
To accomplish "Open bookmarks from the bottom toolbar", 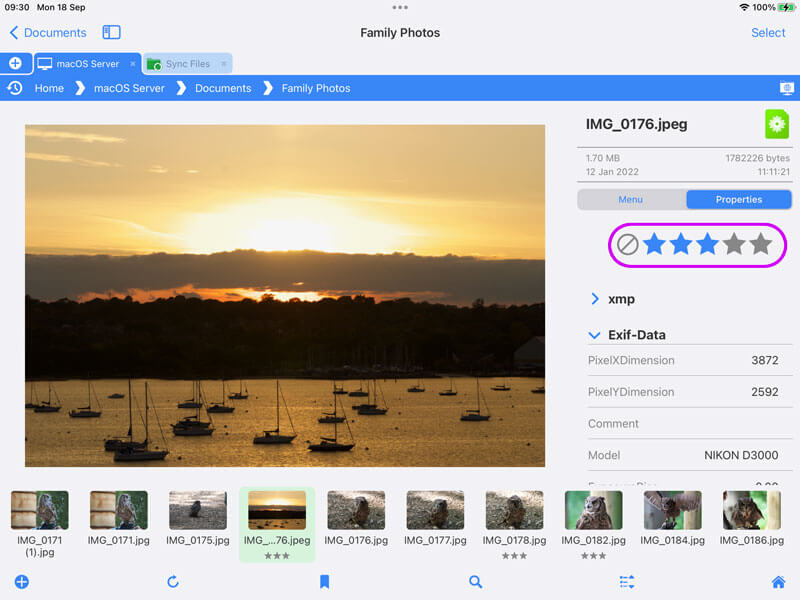I will (x=324, y=582).
